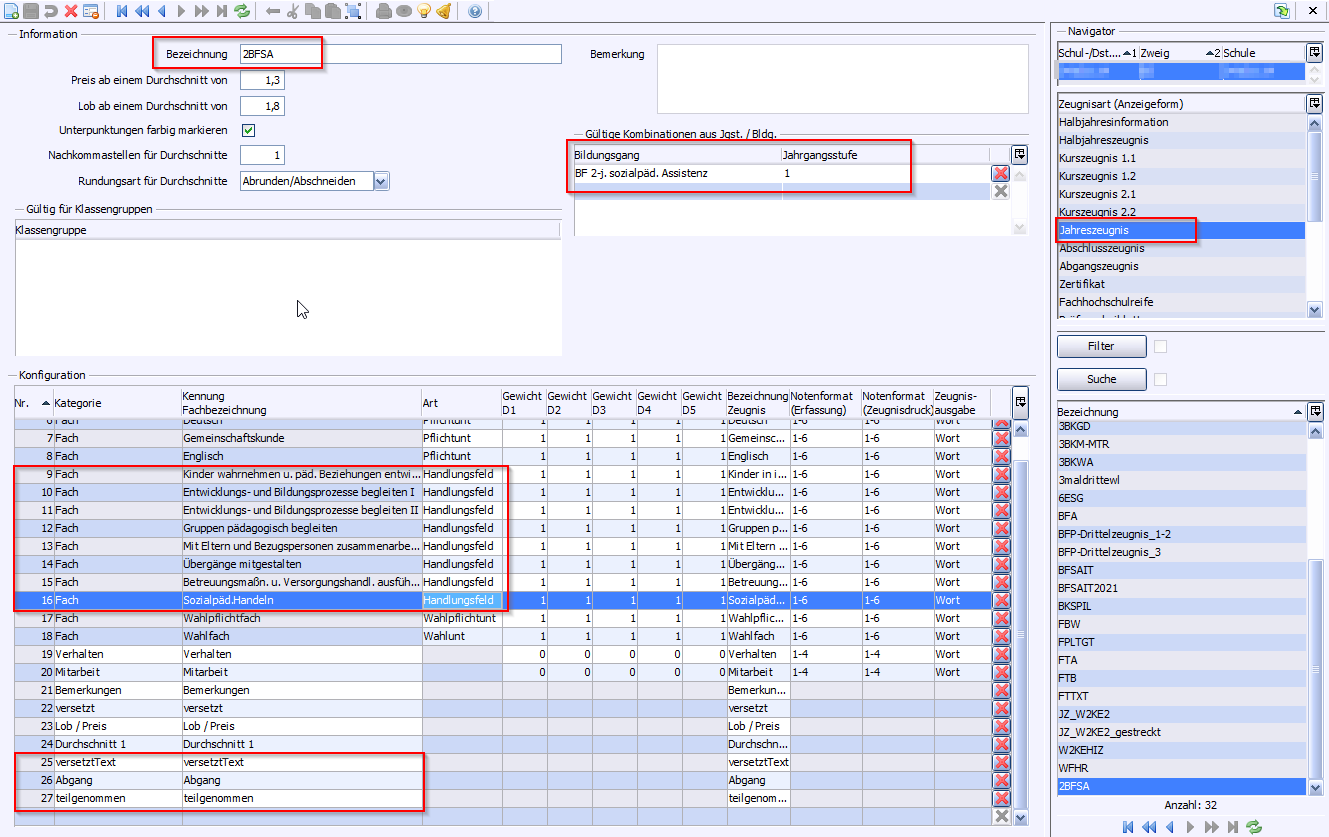1329x837 pixels.
Task: Select Abschlusszeugnis in the Zeugnisart list
Action: (1102, 248)
